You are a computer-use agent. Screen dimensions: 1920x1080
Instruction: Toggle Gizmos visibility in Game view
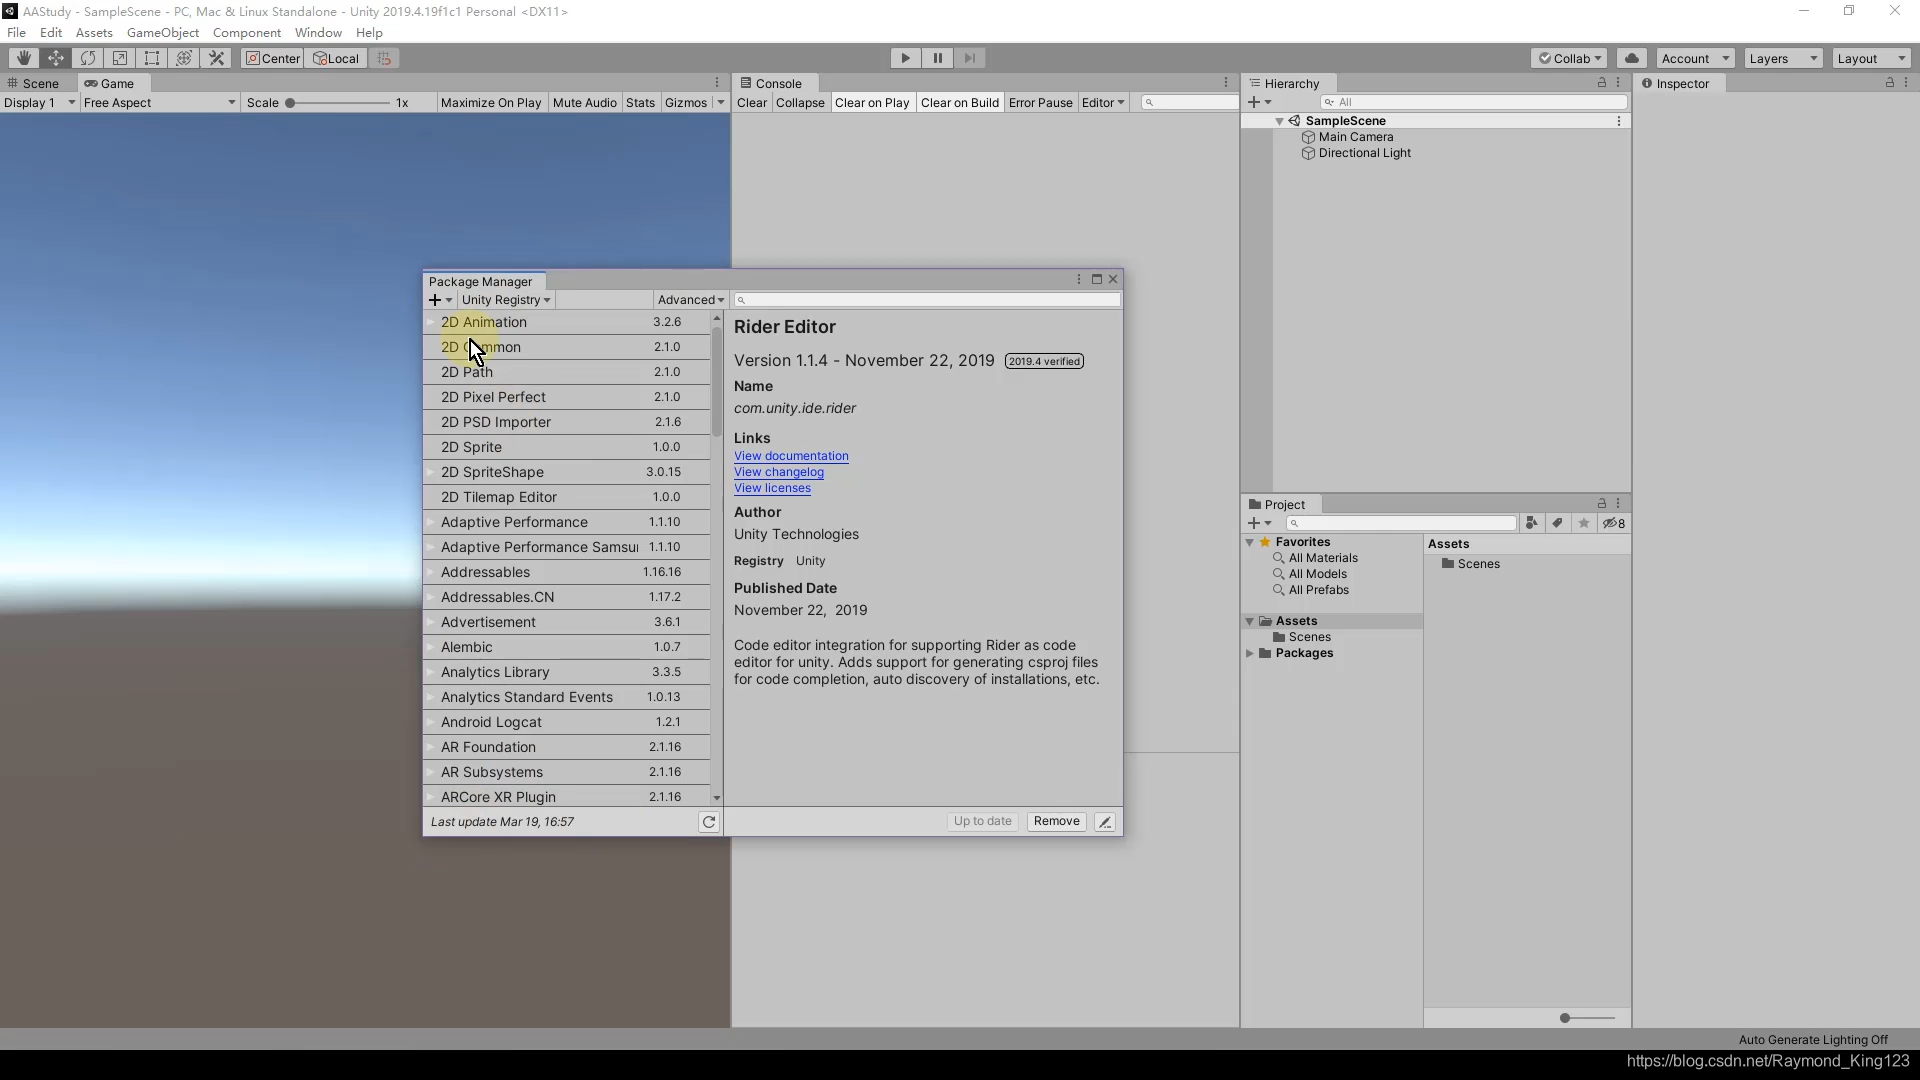click(687, 103)
